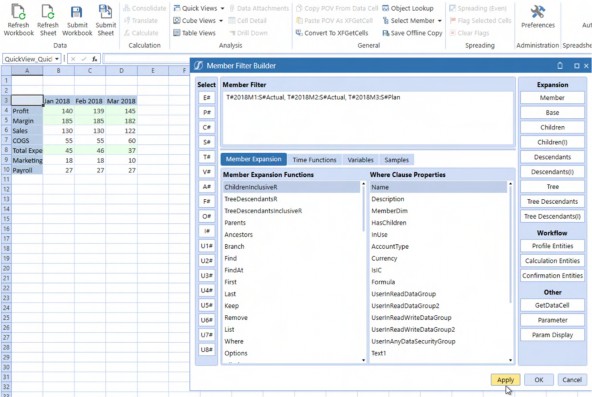Click Tree Descendants button
Screen dimensions: 592x397
click(x=552, y=202)
